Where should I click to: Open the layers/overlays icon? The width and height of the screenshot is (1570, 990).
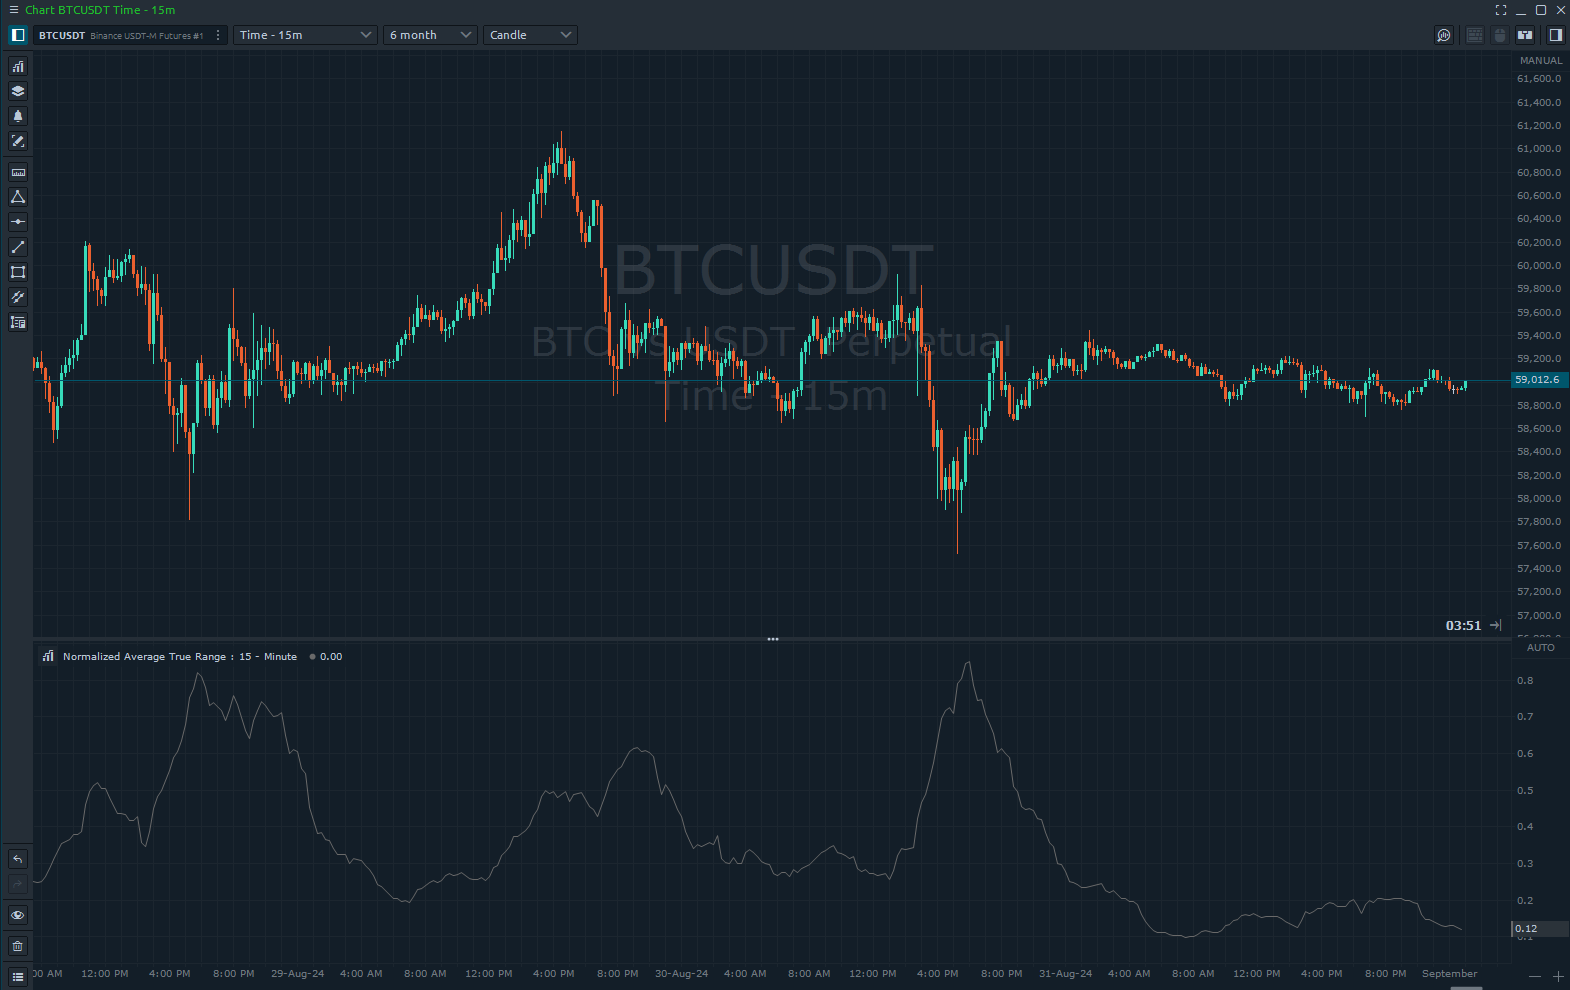pos(18,91)
